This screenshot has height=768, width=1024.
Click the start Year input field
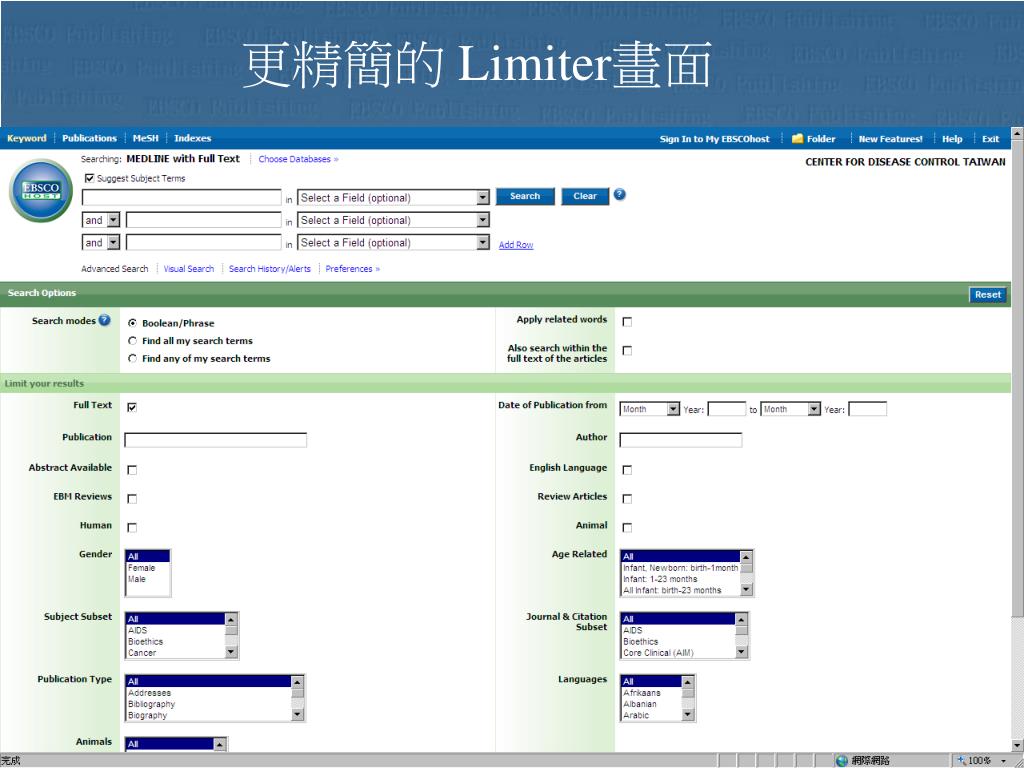click(x=727, y=409)
